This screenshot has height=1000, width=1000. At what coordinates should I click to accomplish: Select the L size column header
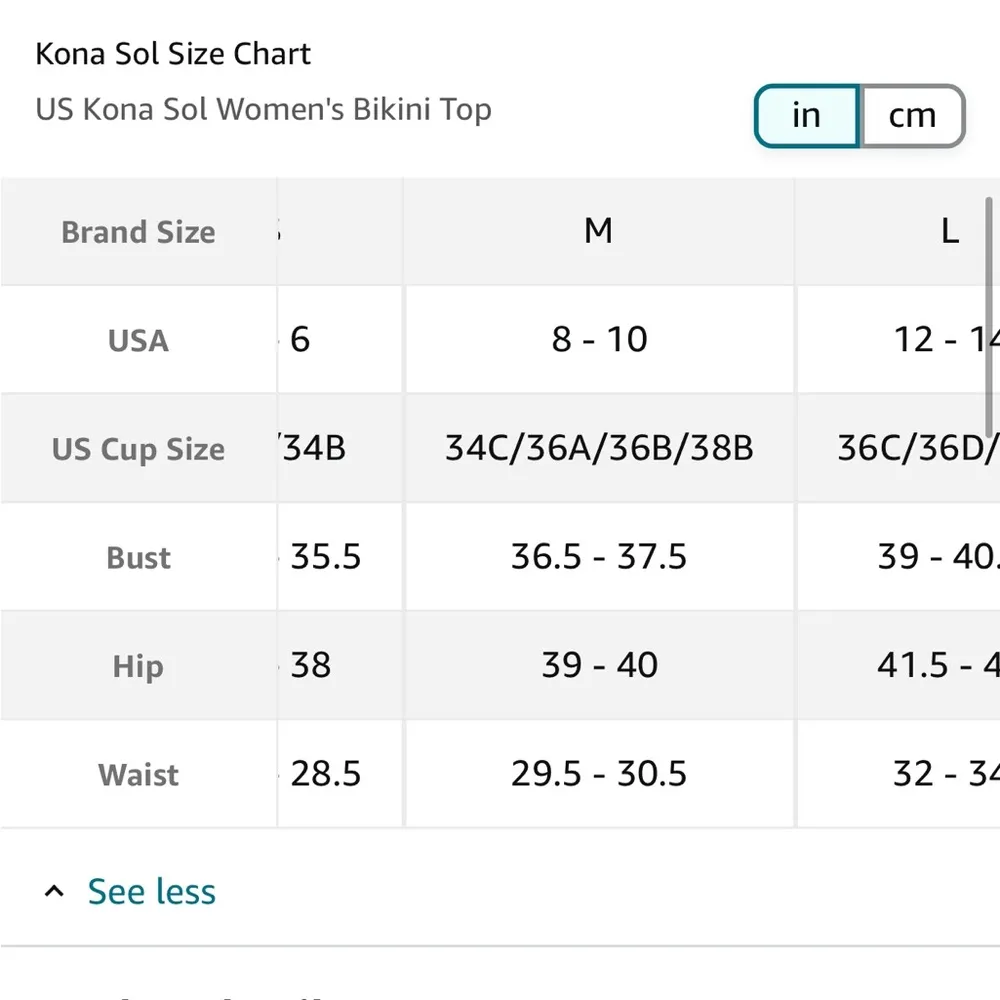(x=948, y=231)
